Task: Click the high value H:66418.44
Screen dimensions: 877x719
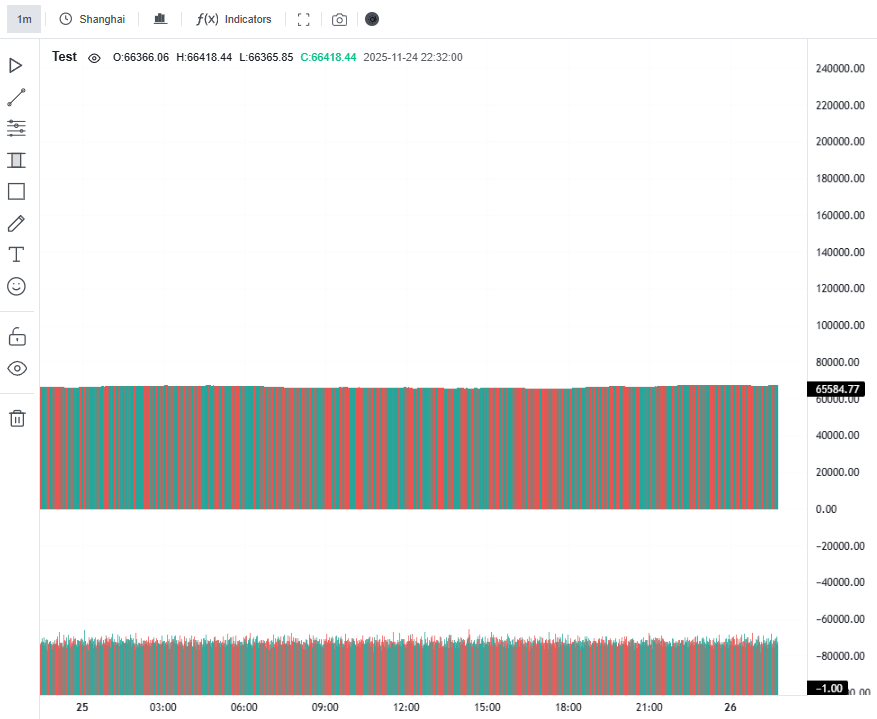Action: (204, 57)
